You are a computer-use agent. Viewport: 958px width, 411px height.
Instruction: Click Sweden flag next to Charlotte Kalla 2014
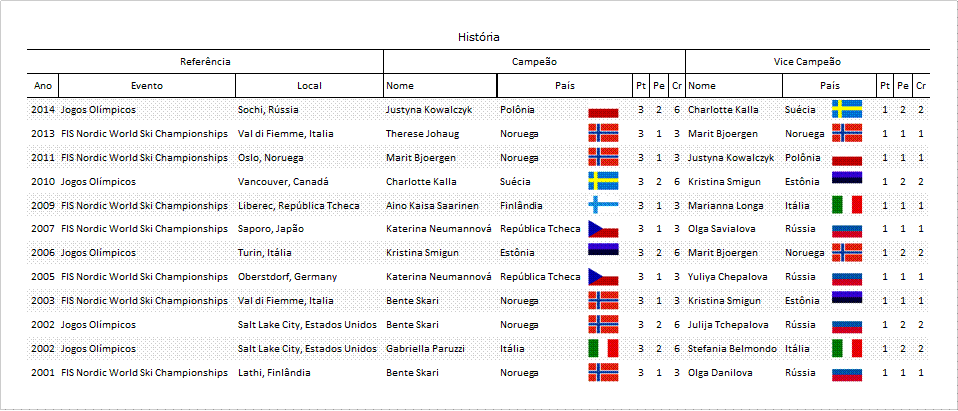click(847, 108)
